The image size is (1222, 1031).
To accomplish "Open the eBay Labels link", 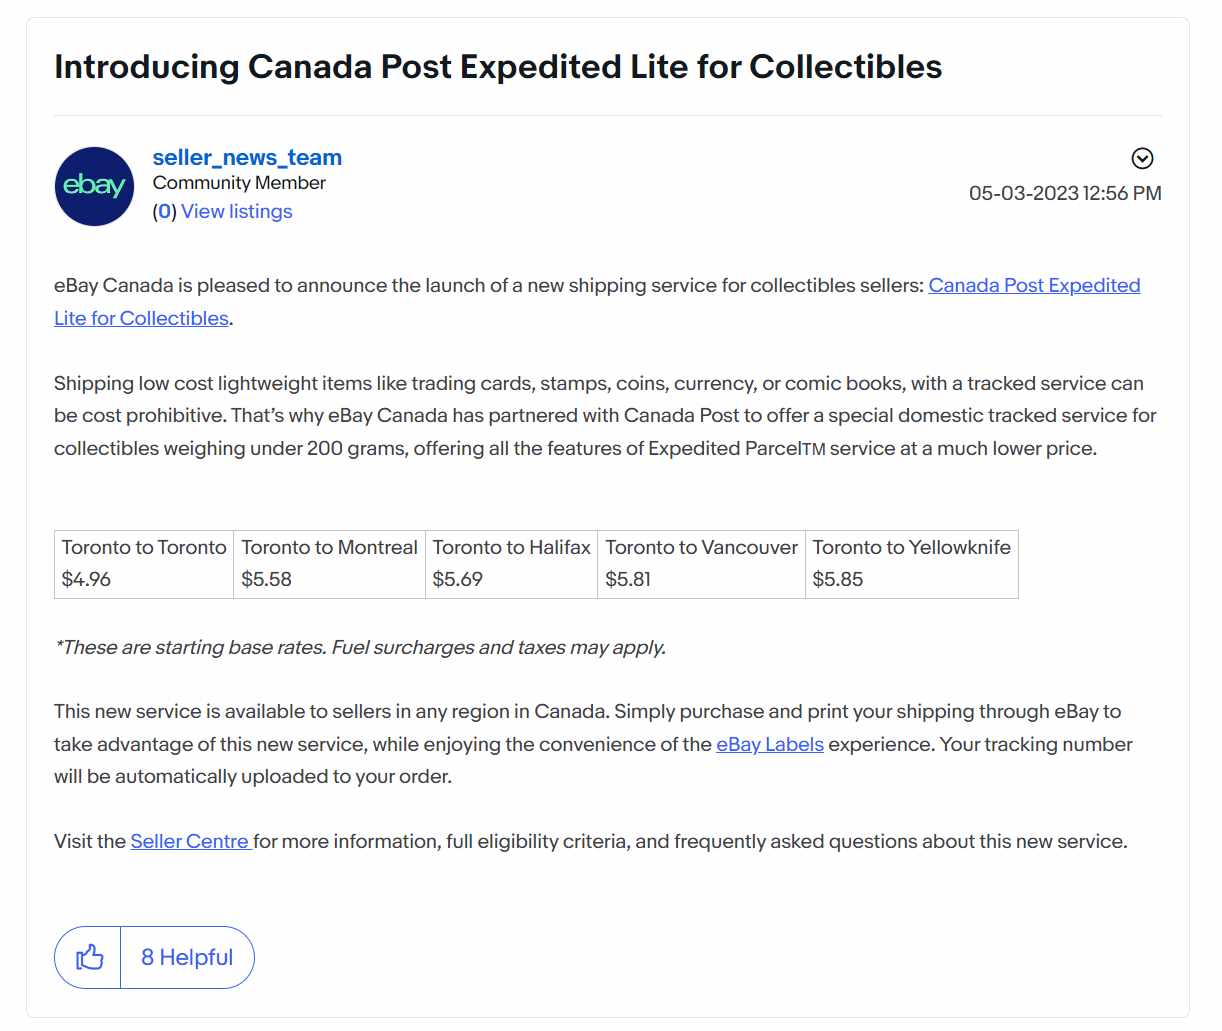I will [770, 744].
